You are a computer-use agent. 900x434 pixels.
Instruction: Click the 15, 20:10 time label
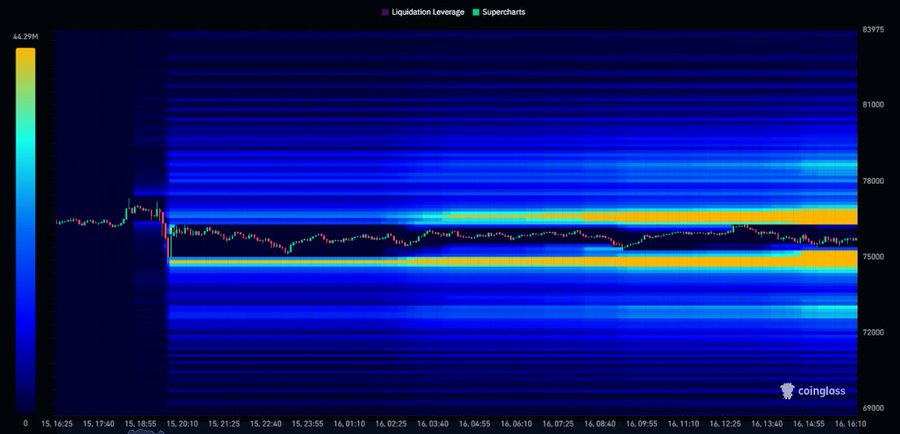[183, 424]
